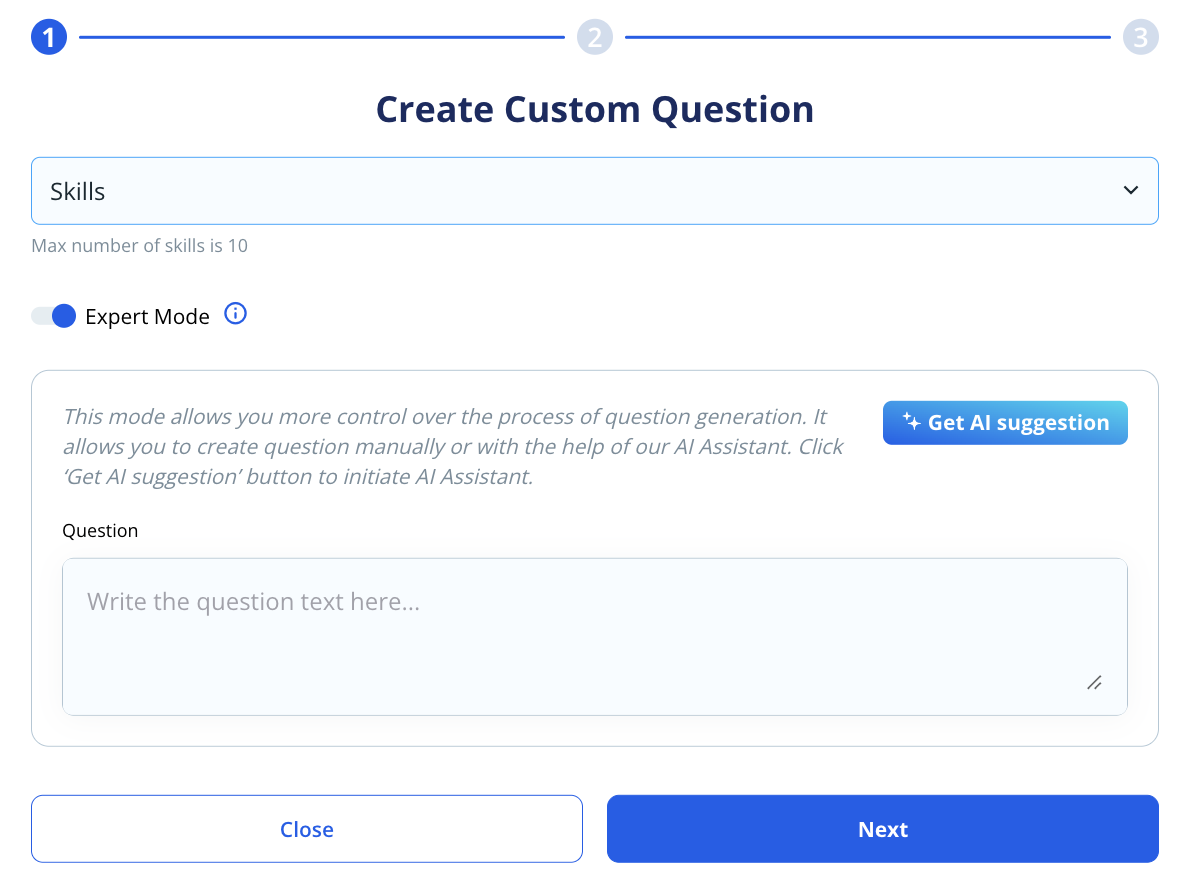Click the step 1 circle indicator
1198x886 pixels.
coord(49,37)
